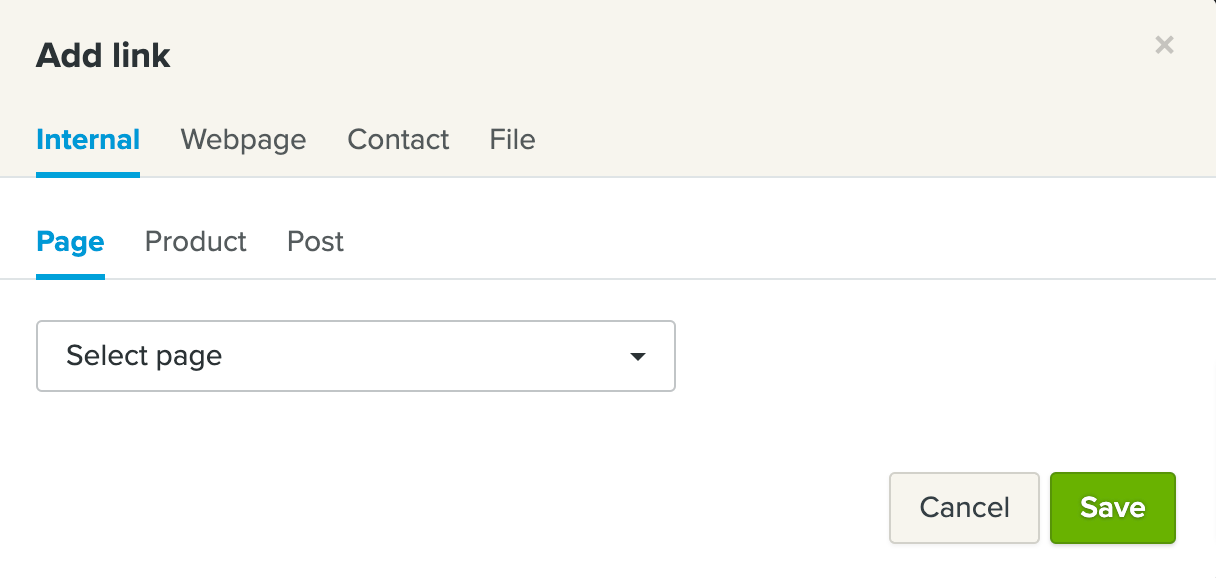Dismiss the dialog with the X icon
Screen dimensions: 1216x578
pyautogui.click(x=1164, y=45)
